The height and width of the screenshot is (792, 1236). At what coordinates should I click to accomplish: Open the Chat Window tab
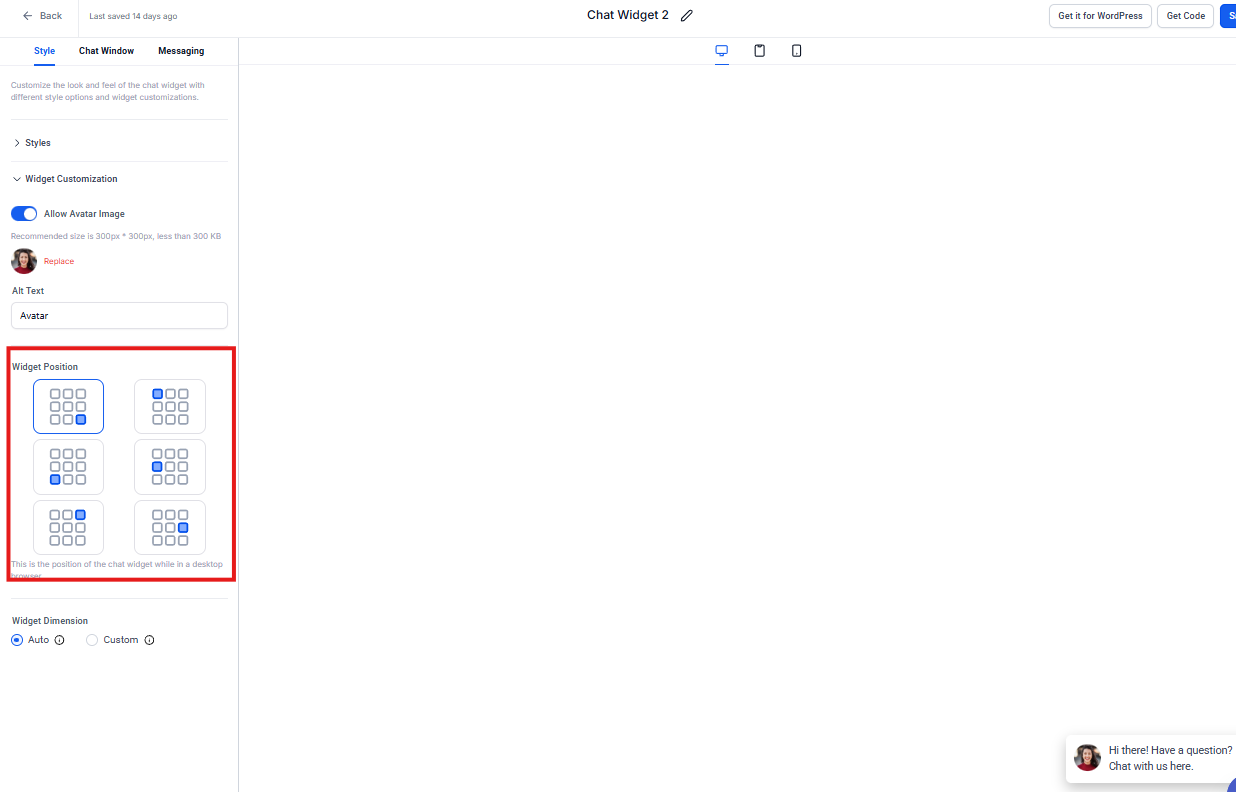(x=106, y=51)
